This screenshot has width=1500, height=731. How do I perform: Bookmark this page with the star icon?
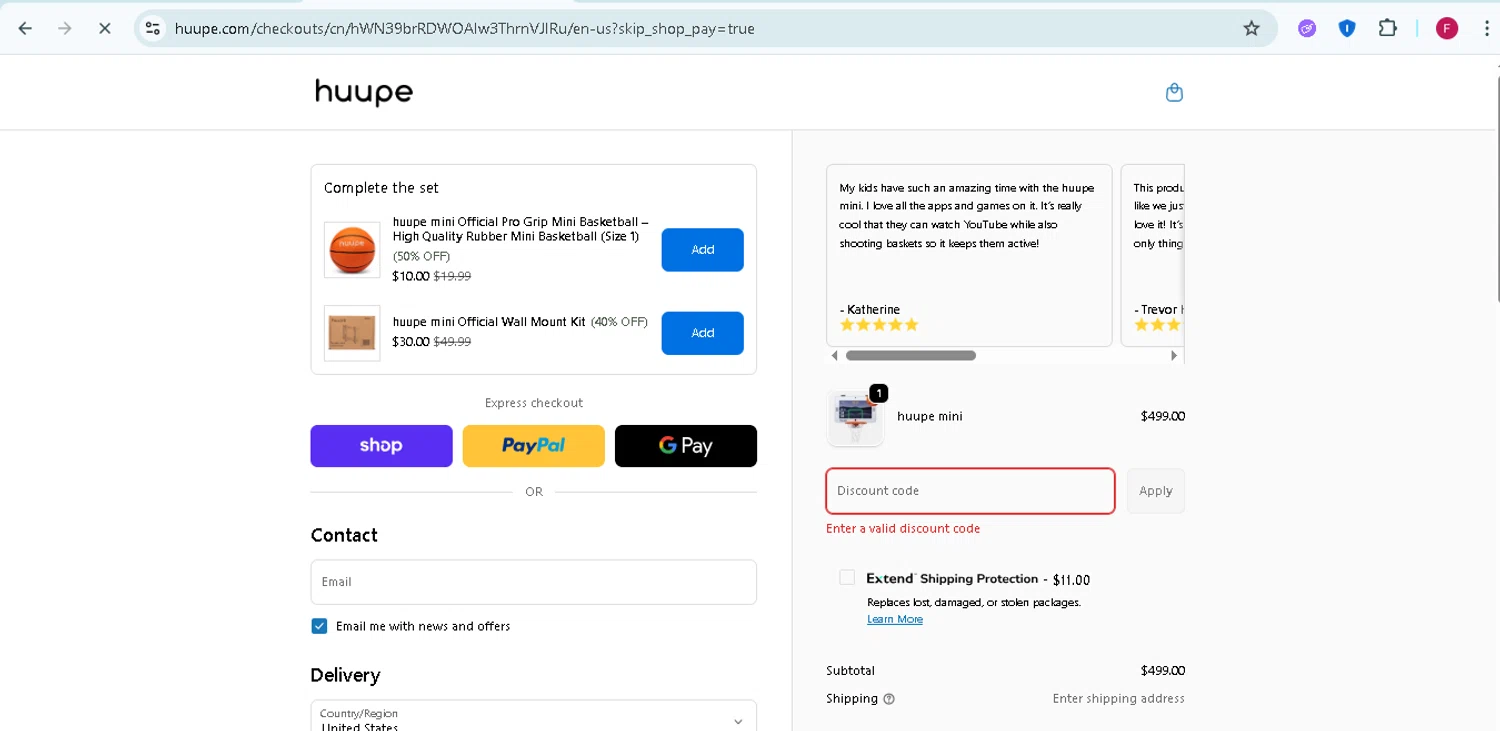tap(1251, 28)
